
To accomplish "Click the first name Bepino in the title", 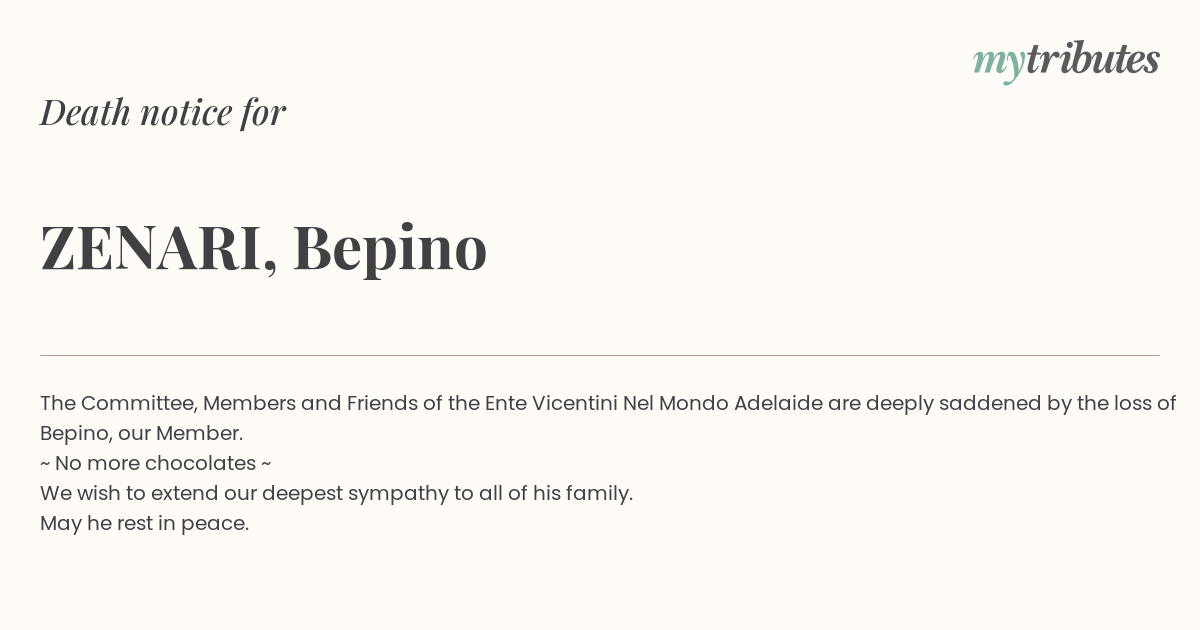I will (390, 249).
